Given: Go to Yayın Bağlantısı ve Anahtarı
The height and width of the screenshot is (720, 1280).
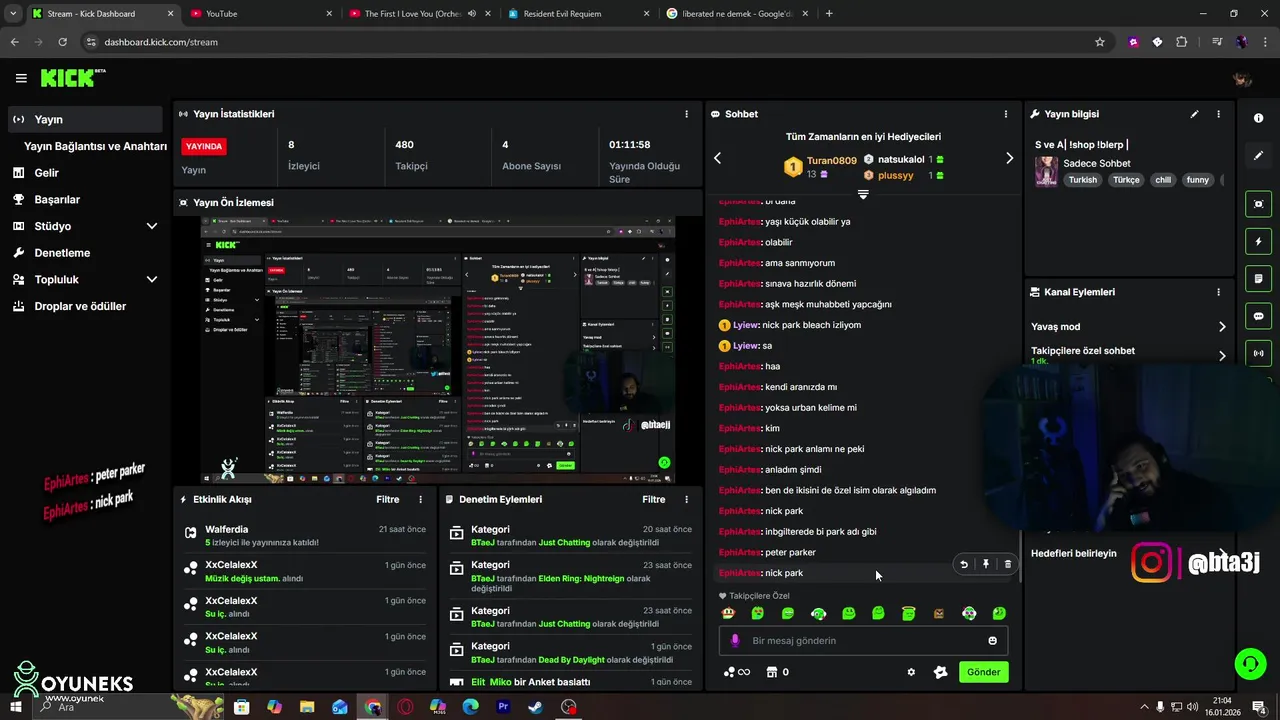Looking at the screenshot, I should coord(95,146).
